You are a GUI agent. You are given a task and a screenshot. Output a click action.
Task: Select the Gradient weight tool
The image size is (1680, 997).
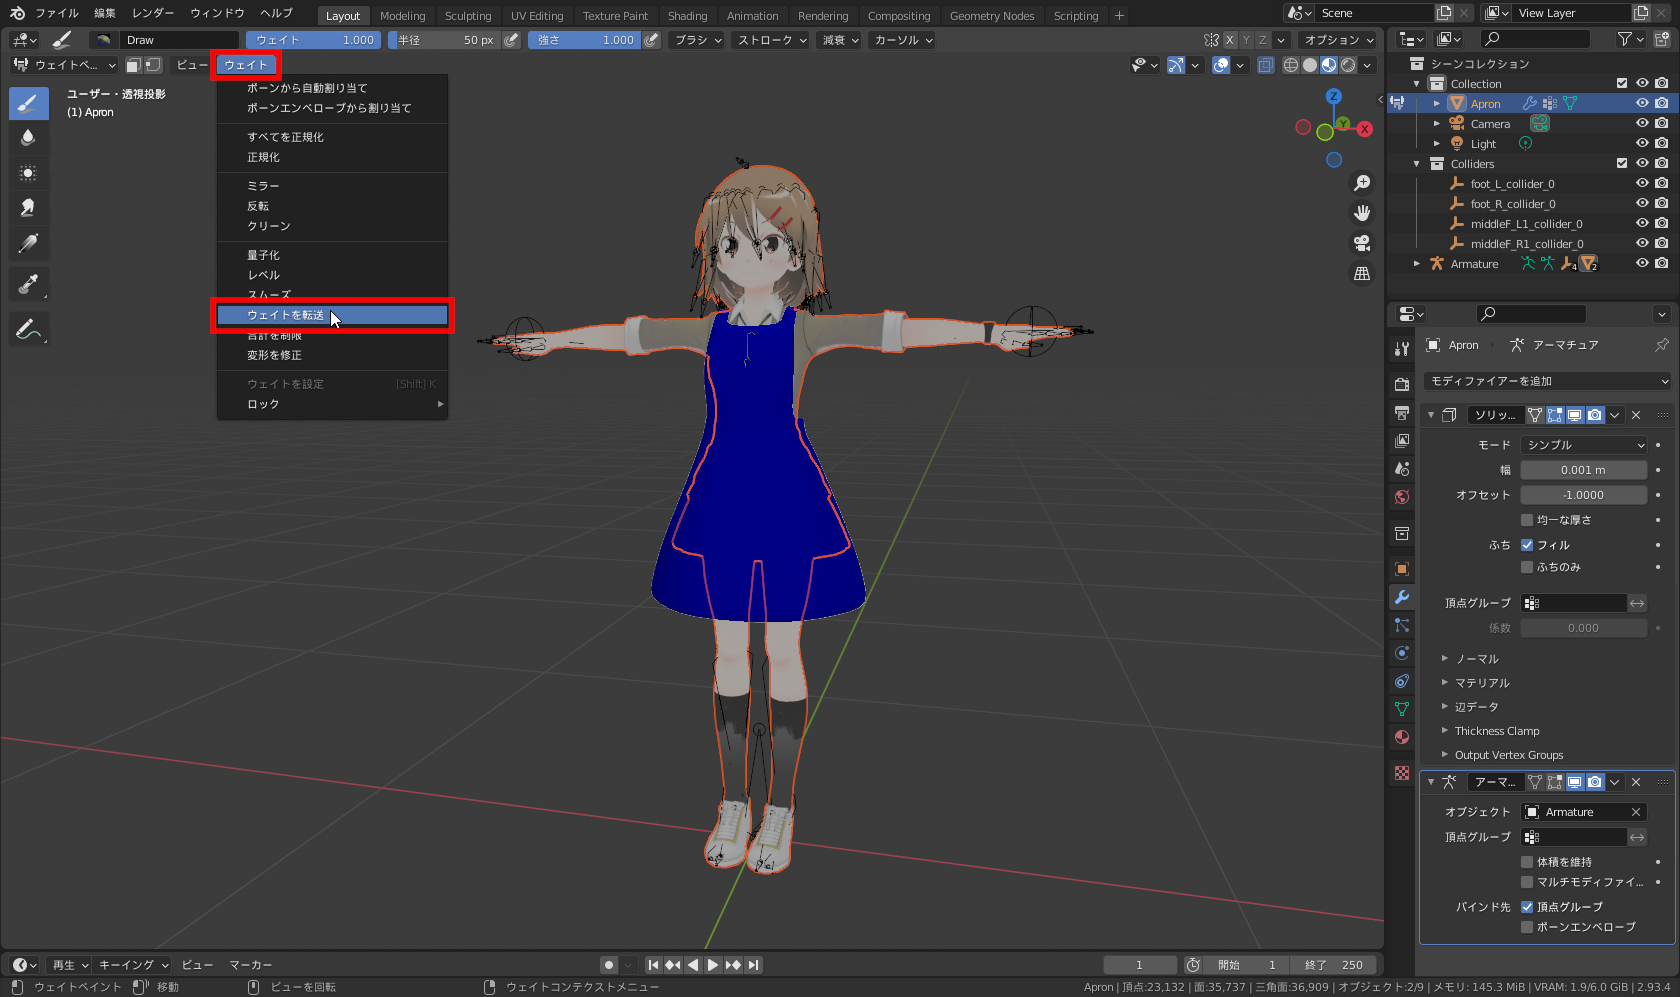(28, 243)
